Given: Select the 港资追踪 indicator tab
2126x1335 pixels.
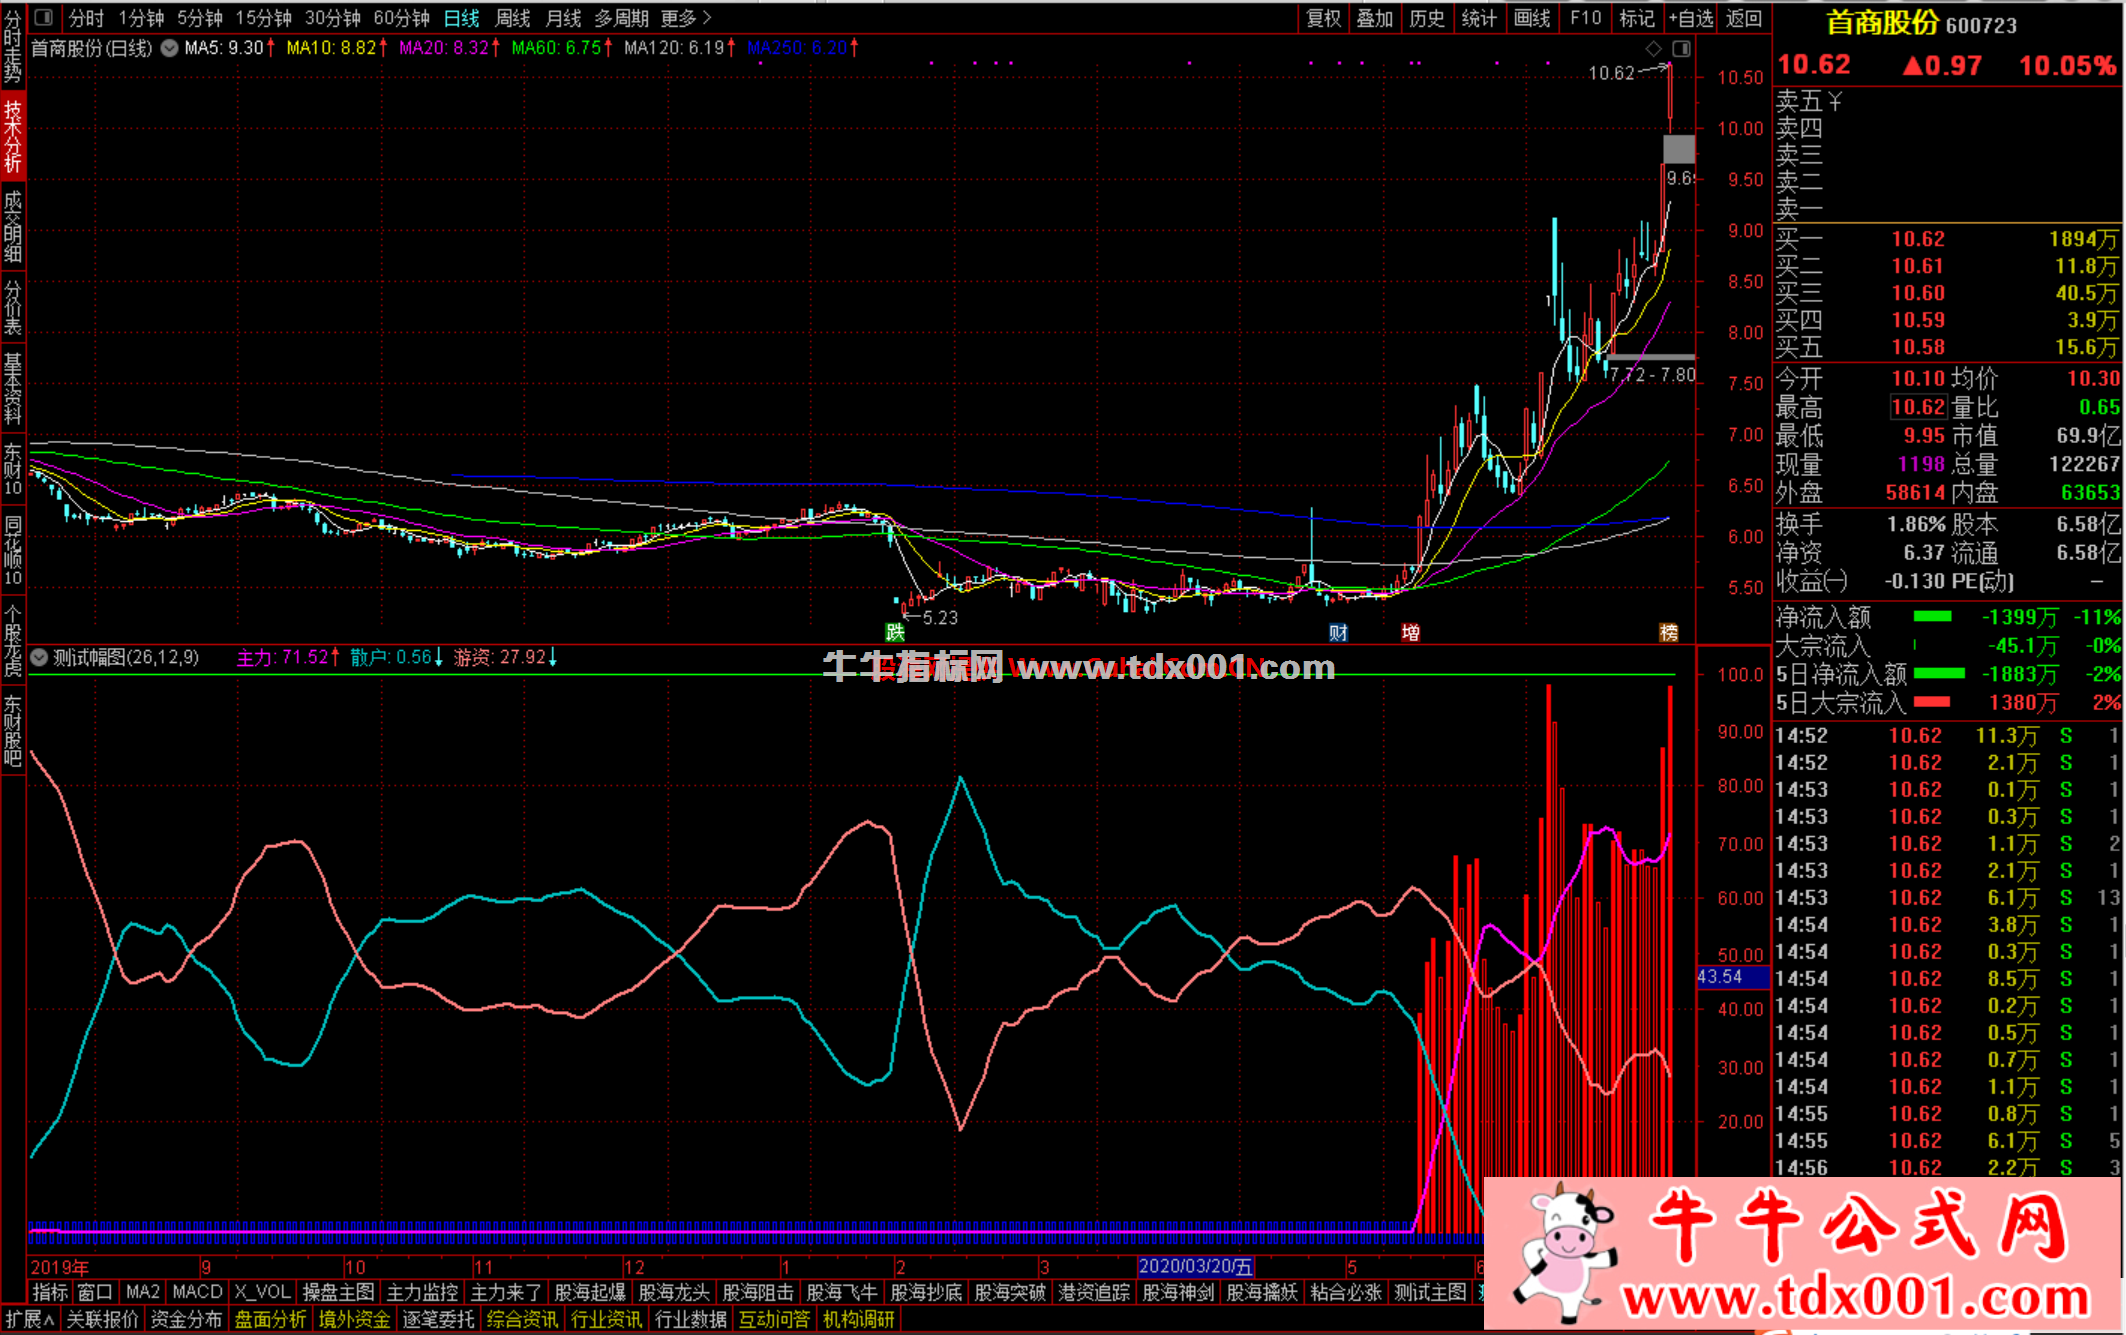Looking at the screenshot, I should 1095,1292.
